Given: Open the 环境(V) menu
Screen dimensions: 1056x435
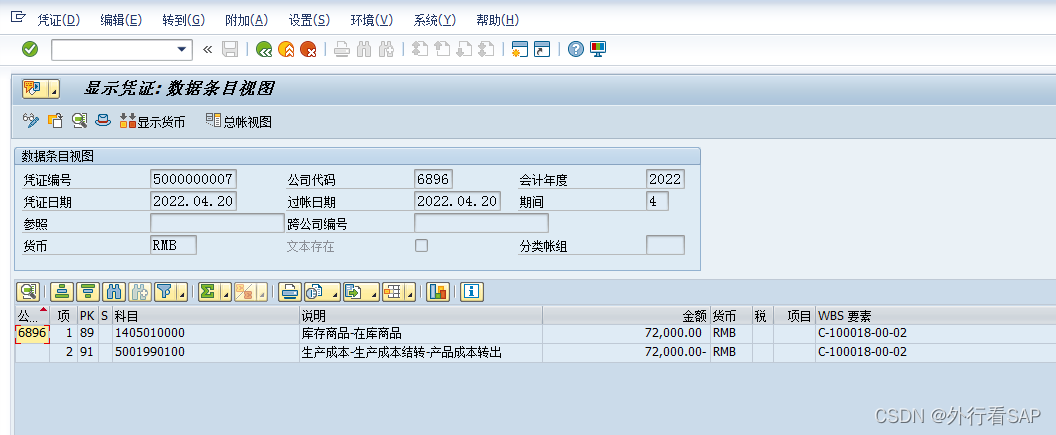Looking at the screenshot, I should pyautogui.click(x=371, y=20).
